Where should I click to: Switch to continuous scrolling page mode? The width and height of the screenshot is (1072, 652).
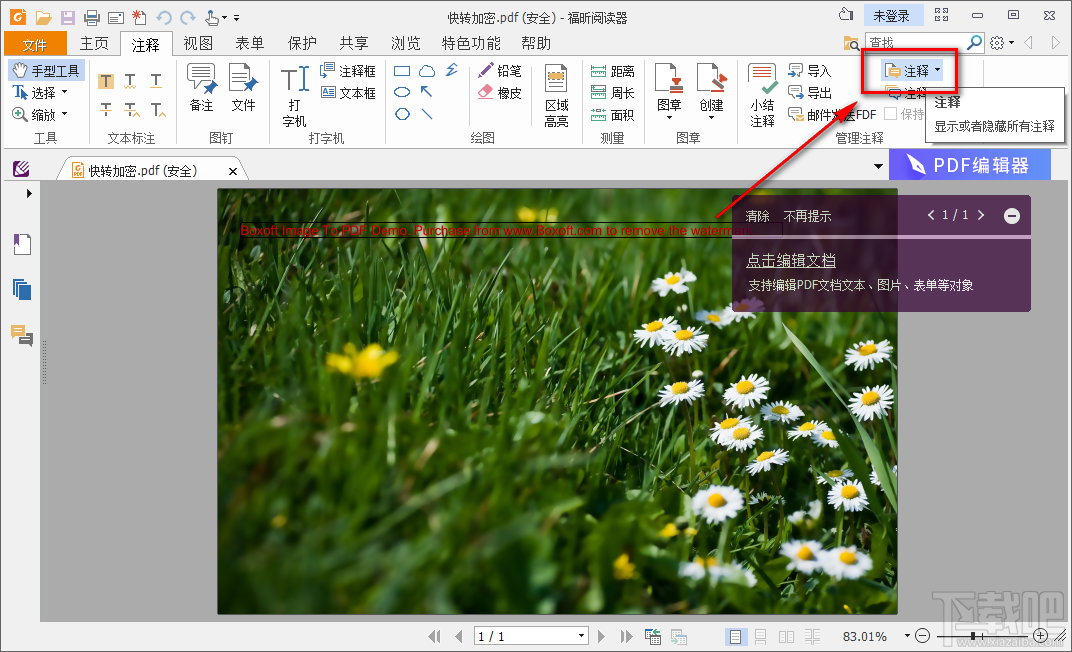tap(760, 636)
